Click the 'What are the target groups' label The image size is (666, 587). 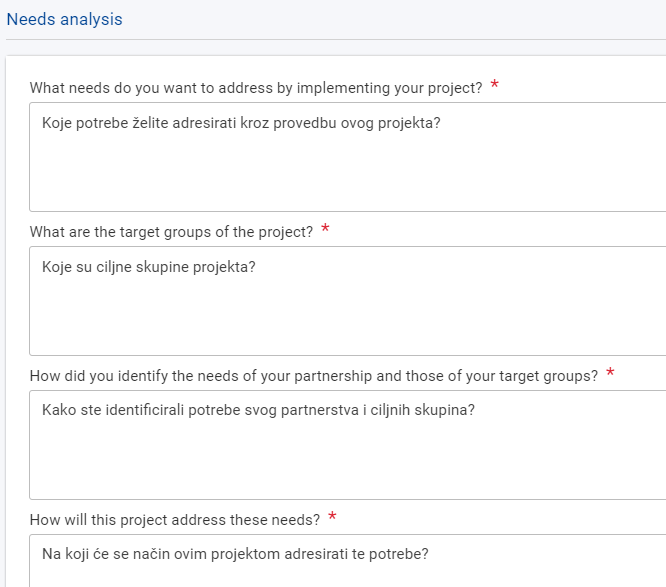[171, 232]
